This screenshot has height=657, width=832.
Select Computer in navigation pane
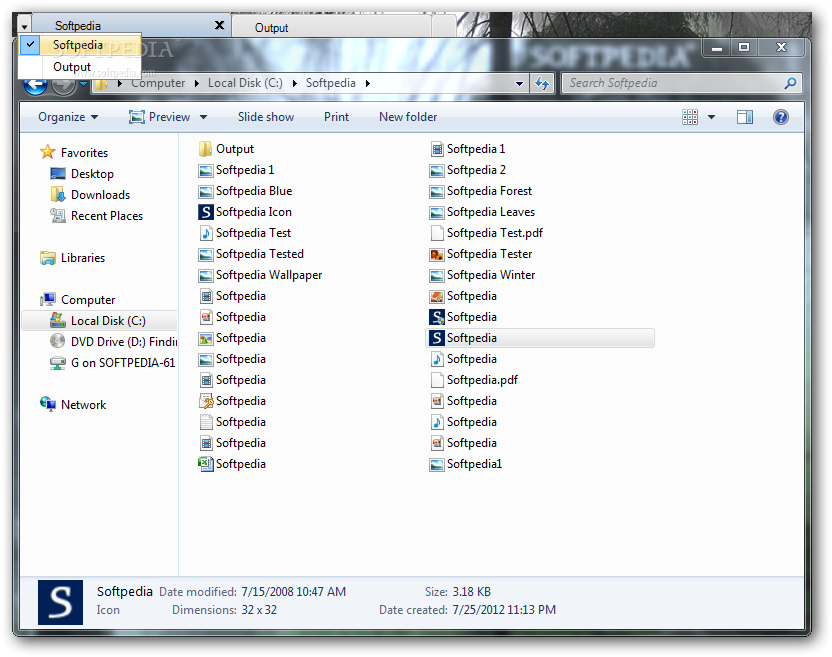pos(77,300)
